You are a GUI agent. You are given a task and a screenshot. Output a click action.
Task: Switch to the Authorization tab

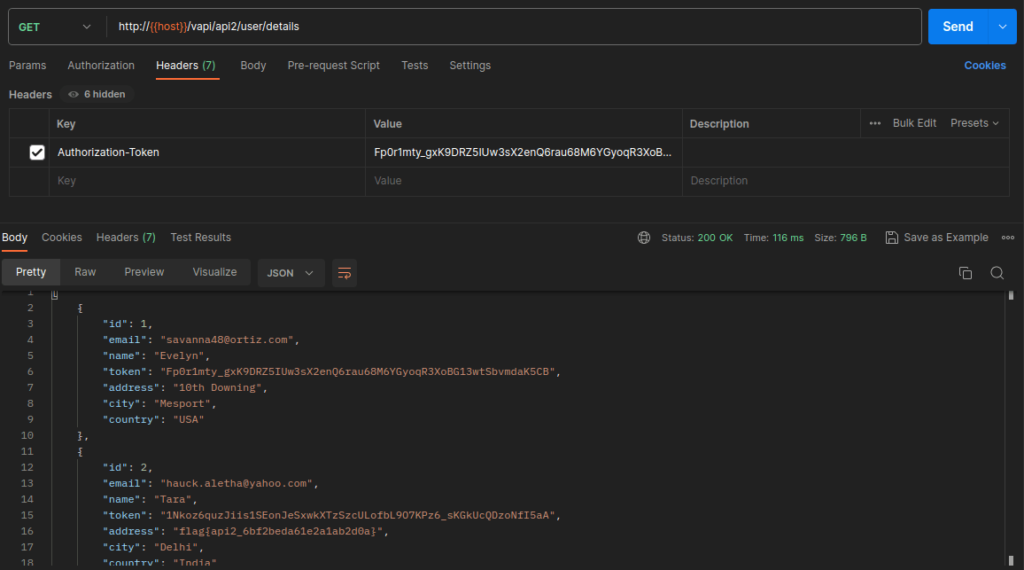coord(101,65)
